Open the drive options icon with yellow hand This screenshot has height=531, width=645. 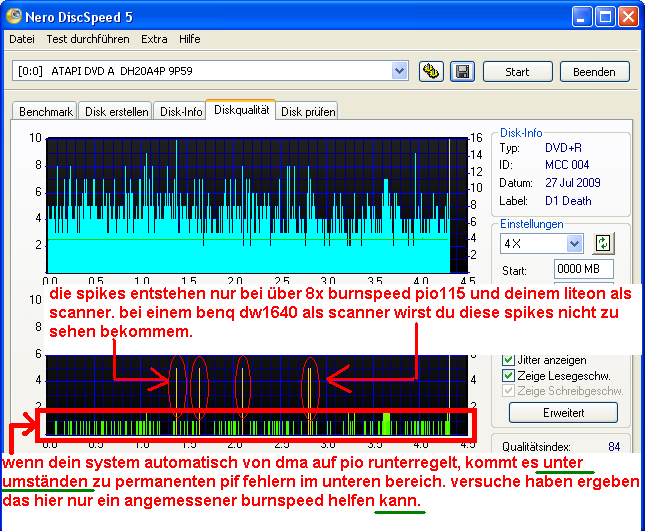(431, 72)
